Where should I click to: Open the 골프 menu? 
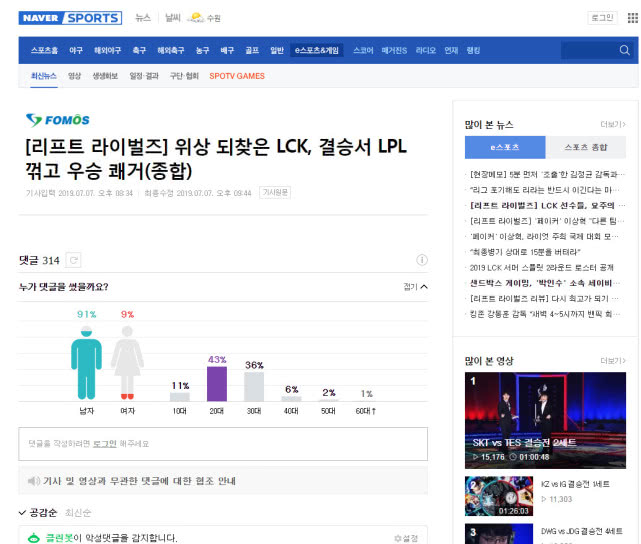[x=252, y=50]
